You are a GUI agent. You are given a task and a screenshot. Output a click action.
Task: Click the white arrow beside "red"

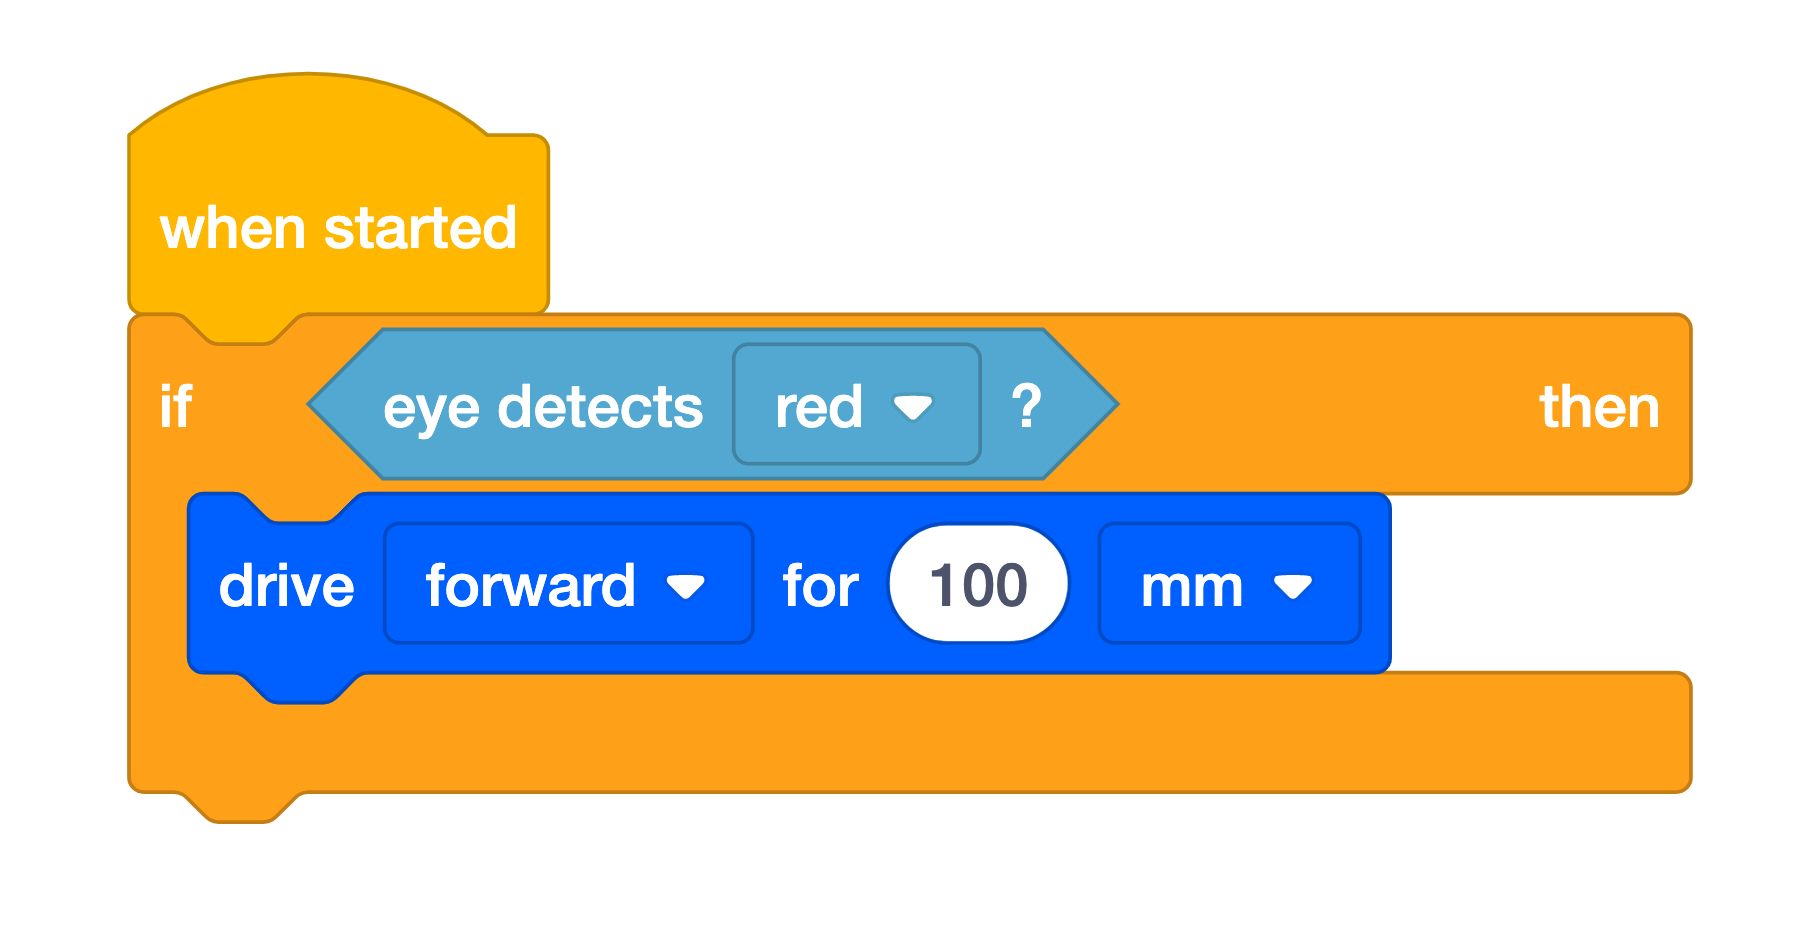click(x=912, y=407)
